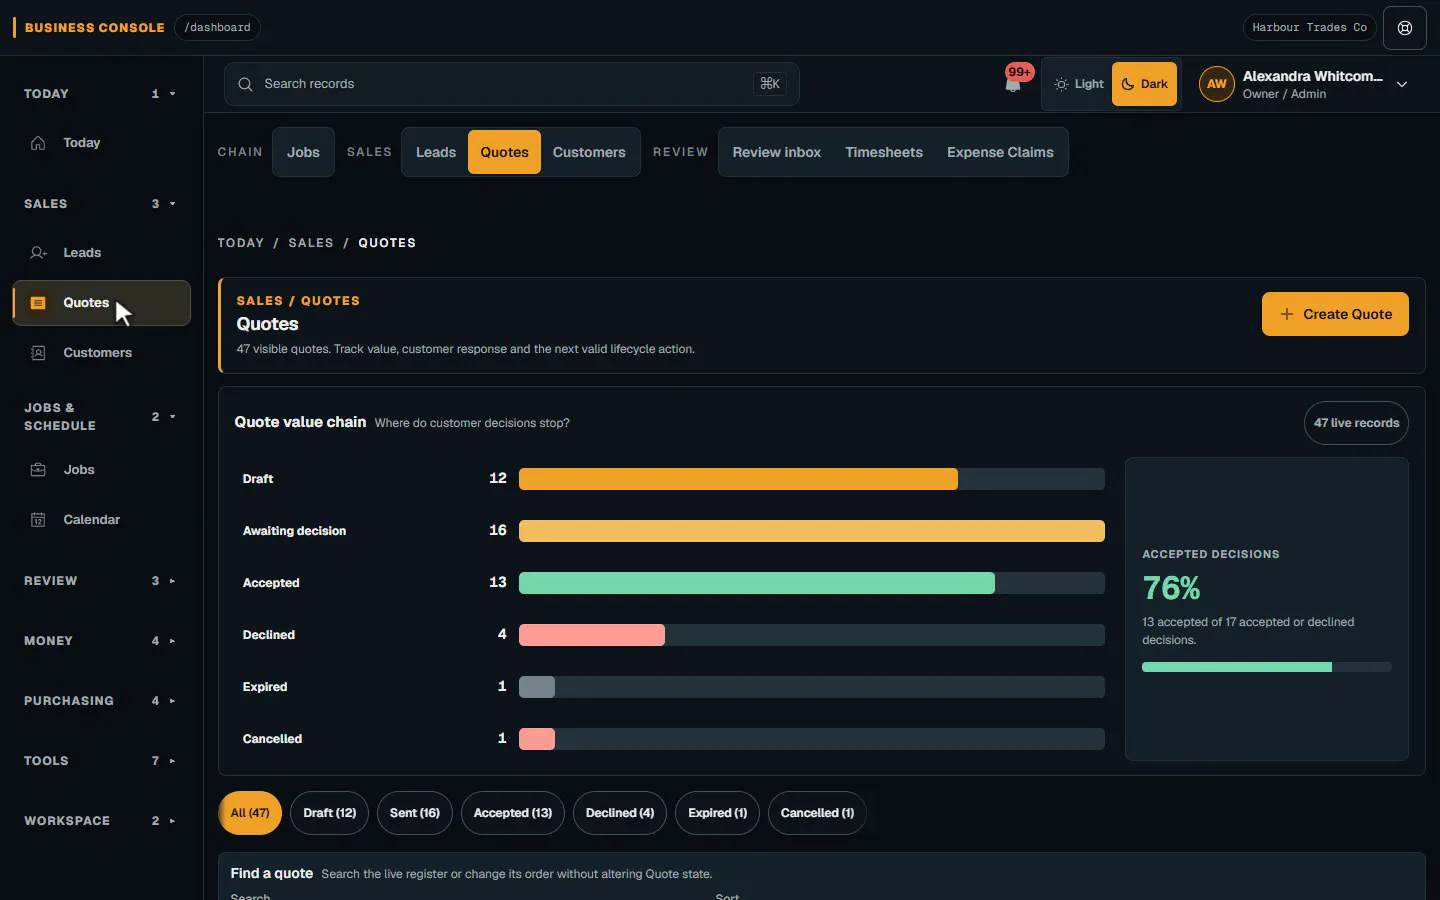Open the Customers tab in top navigation
This screenshot has width=1440, height=900.
pos(589,152)
